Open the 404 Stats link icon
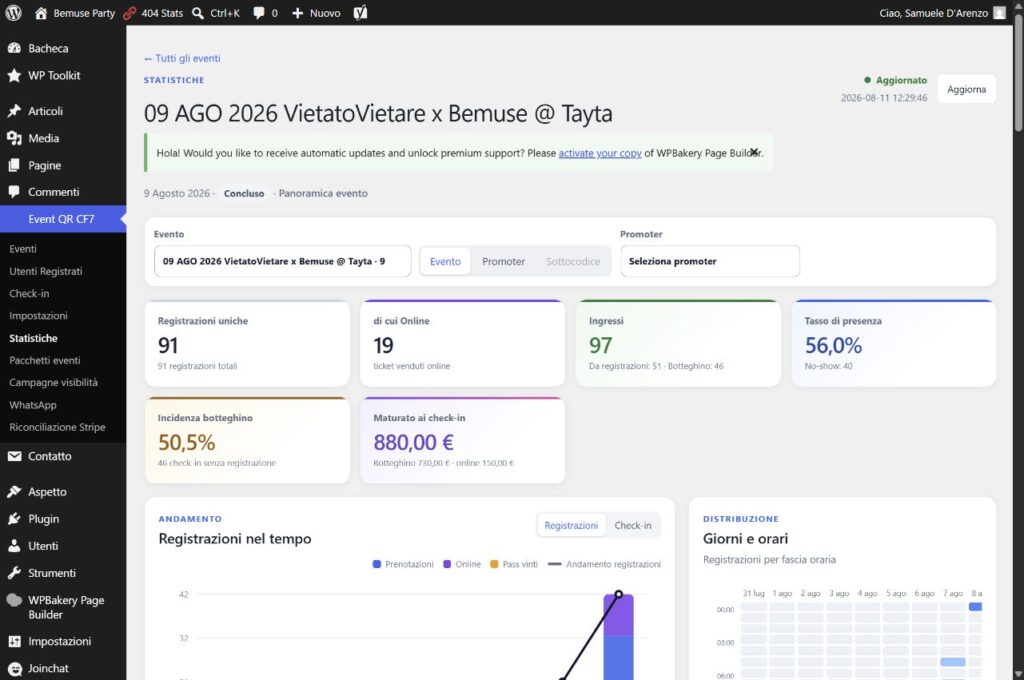 (x=130, y=13)
